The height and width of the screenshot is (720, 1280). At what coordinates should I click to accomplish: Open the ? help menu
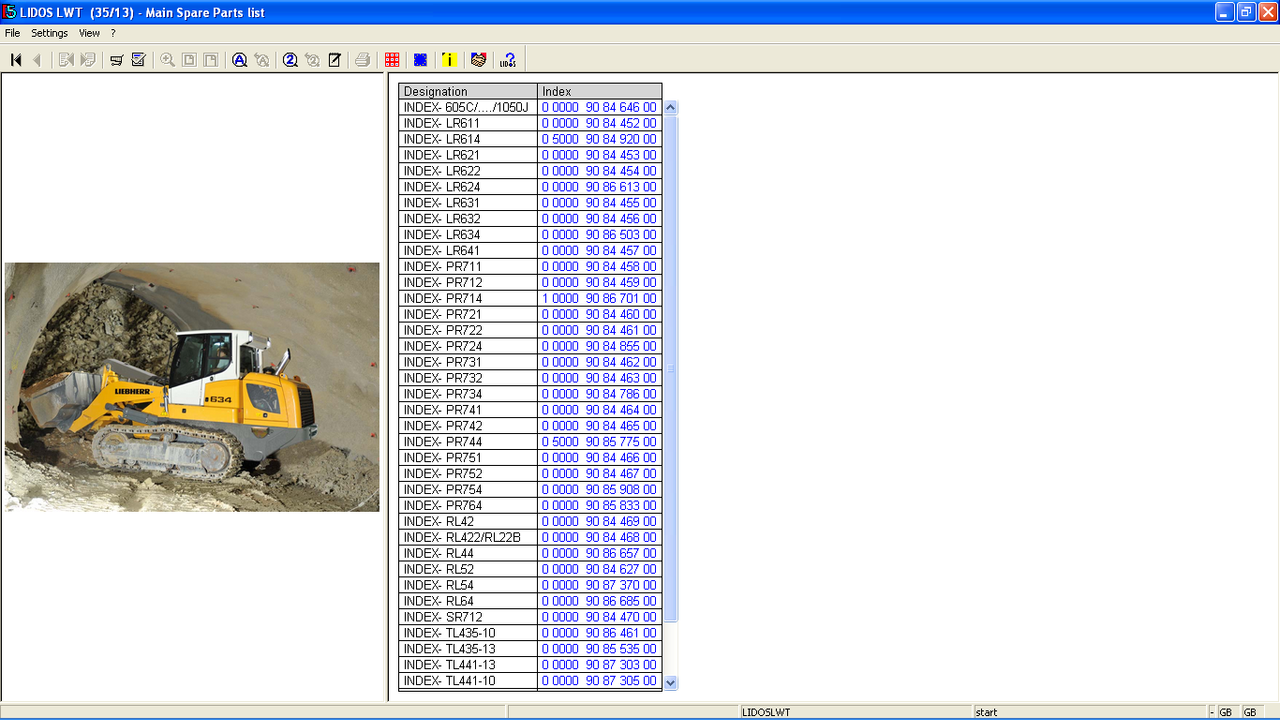[113, 33]
